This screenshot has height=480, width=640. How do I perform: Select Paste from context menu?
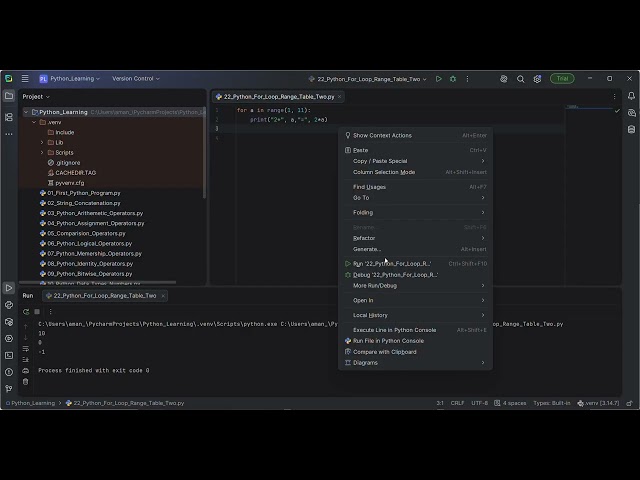point(416,150)
